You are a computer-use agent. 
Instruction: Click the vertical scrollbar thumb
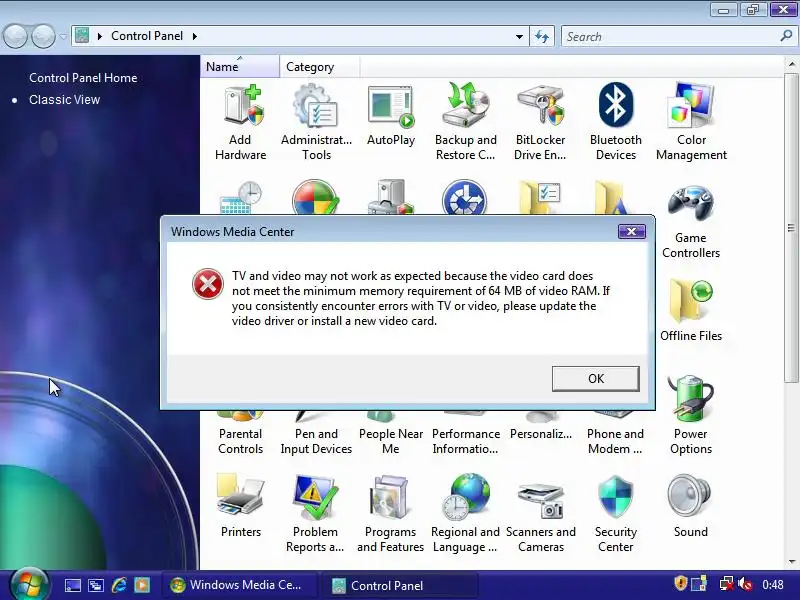(x=791, y=228)
